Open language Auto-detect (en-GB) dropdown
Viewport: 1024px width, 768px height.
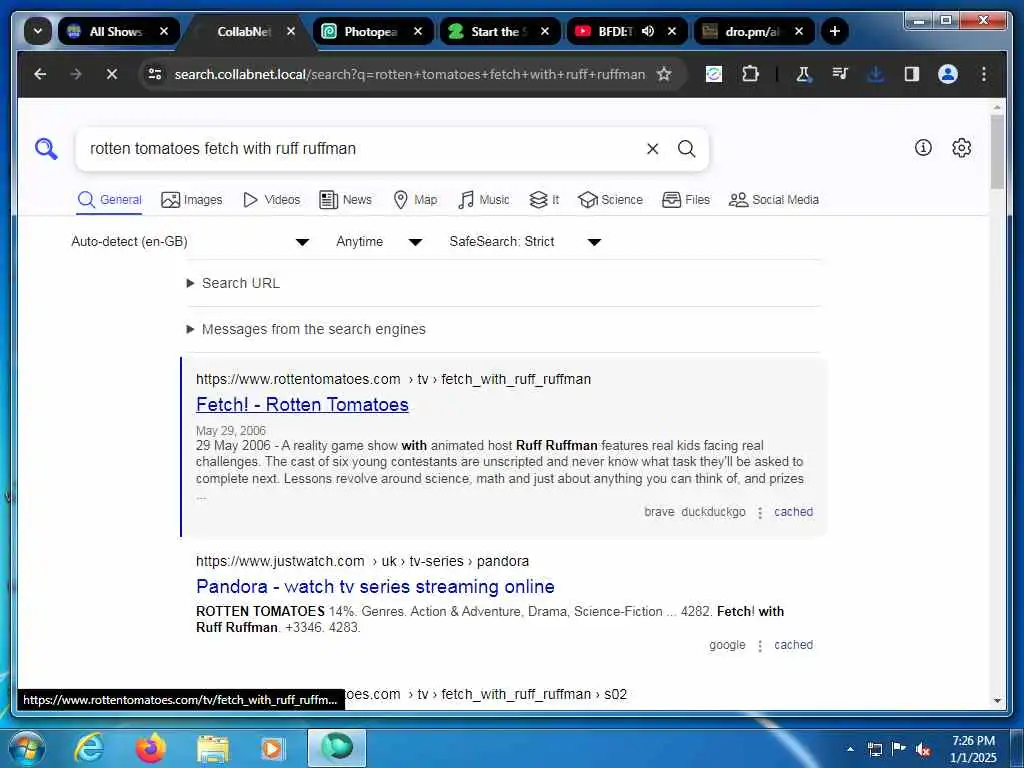point(190,242)
